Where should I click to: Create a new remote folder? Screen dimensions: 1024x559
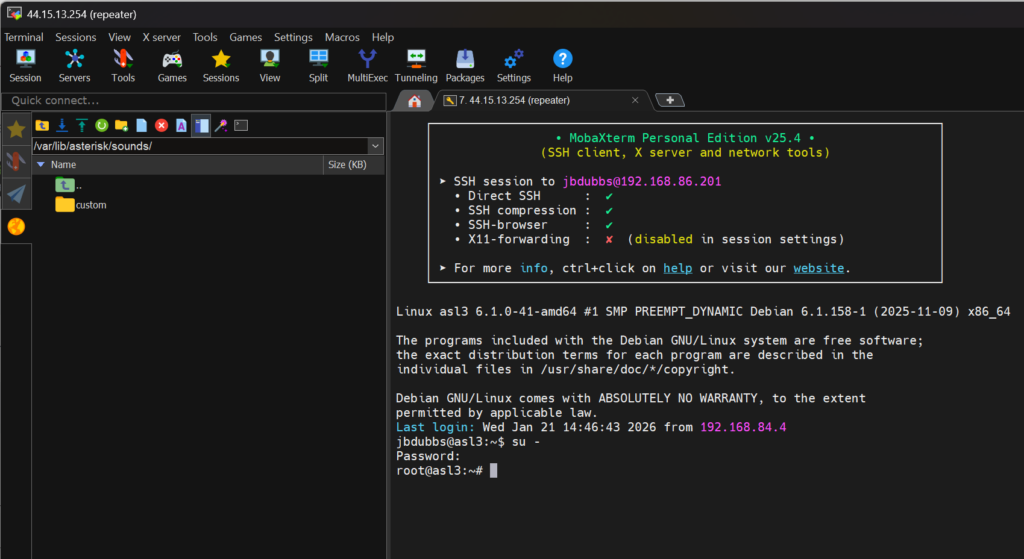(121, 125)
